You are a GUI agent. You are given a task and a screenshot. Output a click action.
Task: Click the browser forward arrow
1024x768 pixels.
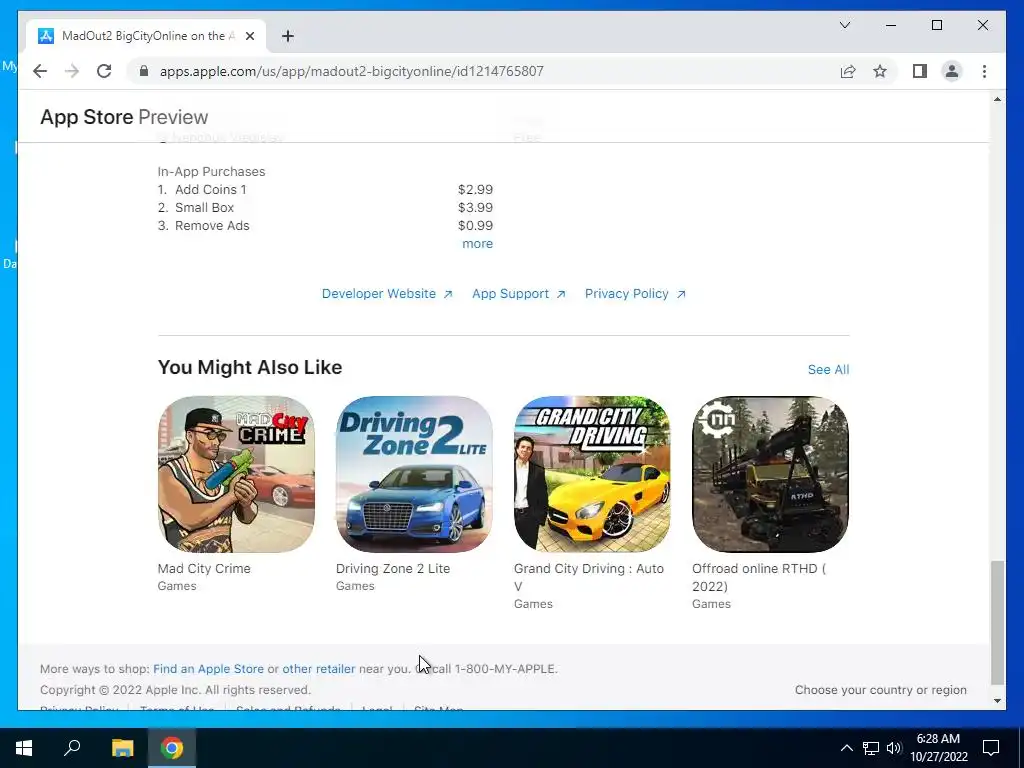click(x=72, y=71)
